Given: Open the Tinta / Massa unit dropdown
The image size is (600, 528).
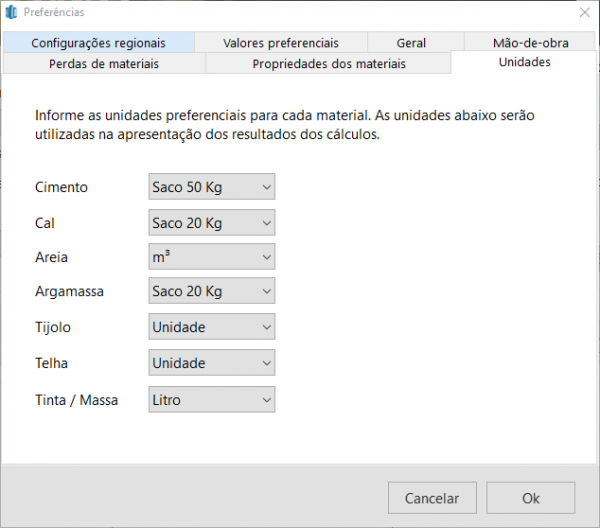Looking at the screenshot, I should pyautogui.click(x=211, y=400).
